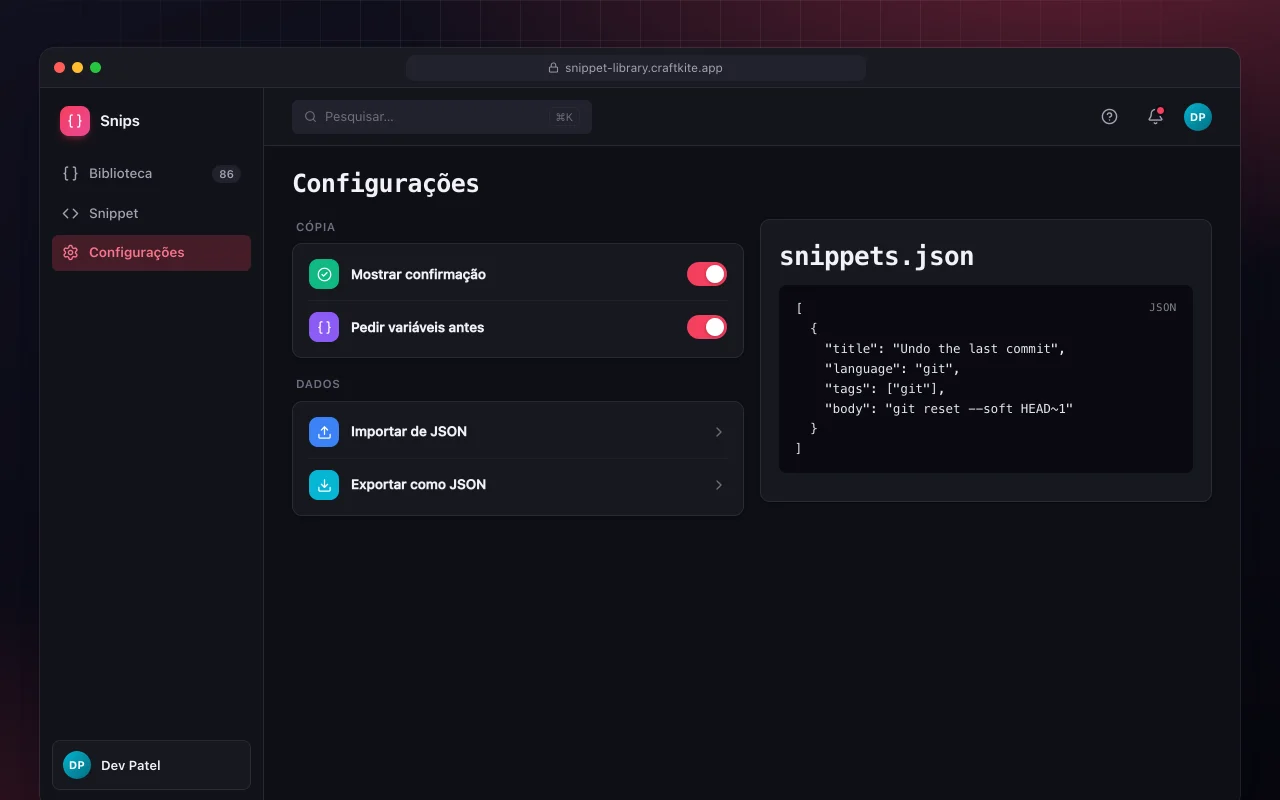This screenshot has height=800, width=1280.
Task: Click the gear icon next to Configurações in sidebar
Action: coord(70,253)
